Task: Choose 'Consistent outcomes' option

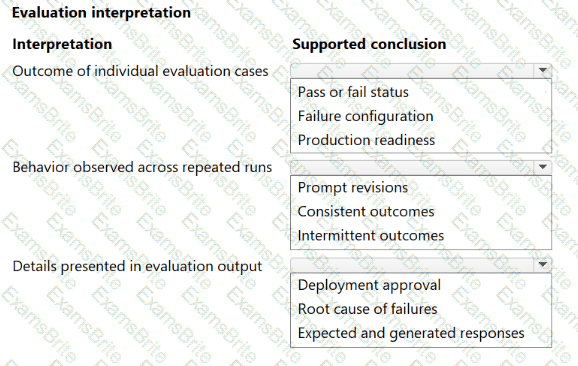Action: (x=366, y=212)
